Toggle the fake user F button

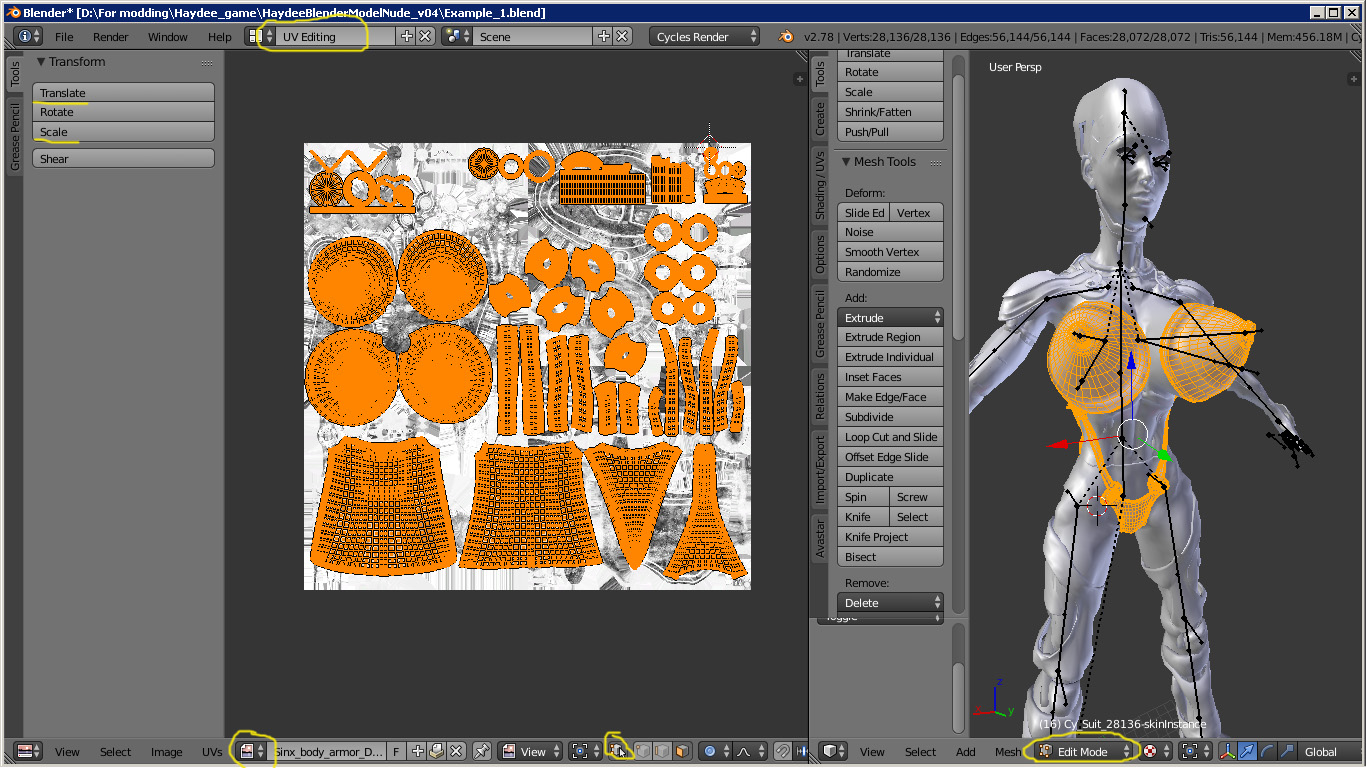[x=396, y=751]
